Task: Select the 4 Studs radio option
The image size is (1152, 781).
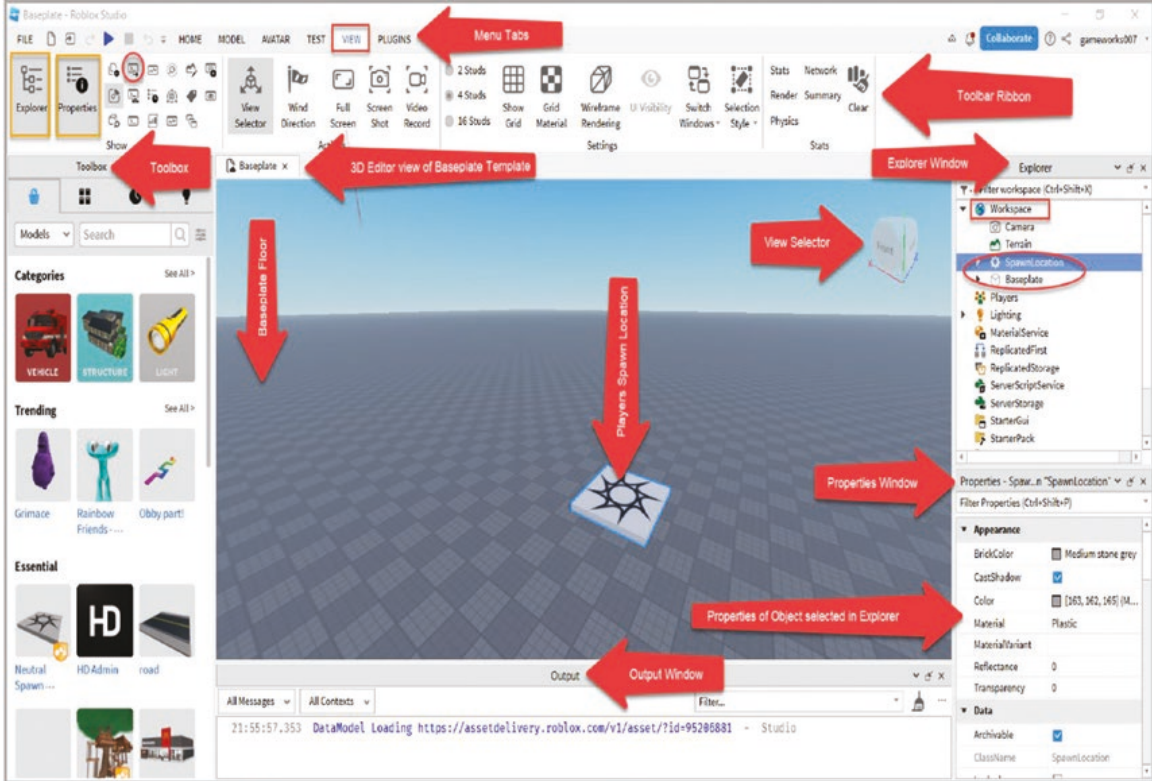Action: click(x=450, y=96)
